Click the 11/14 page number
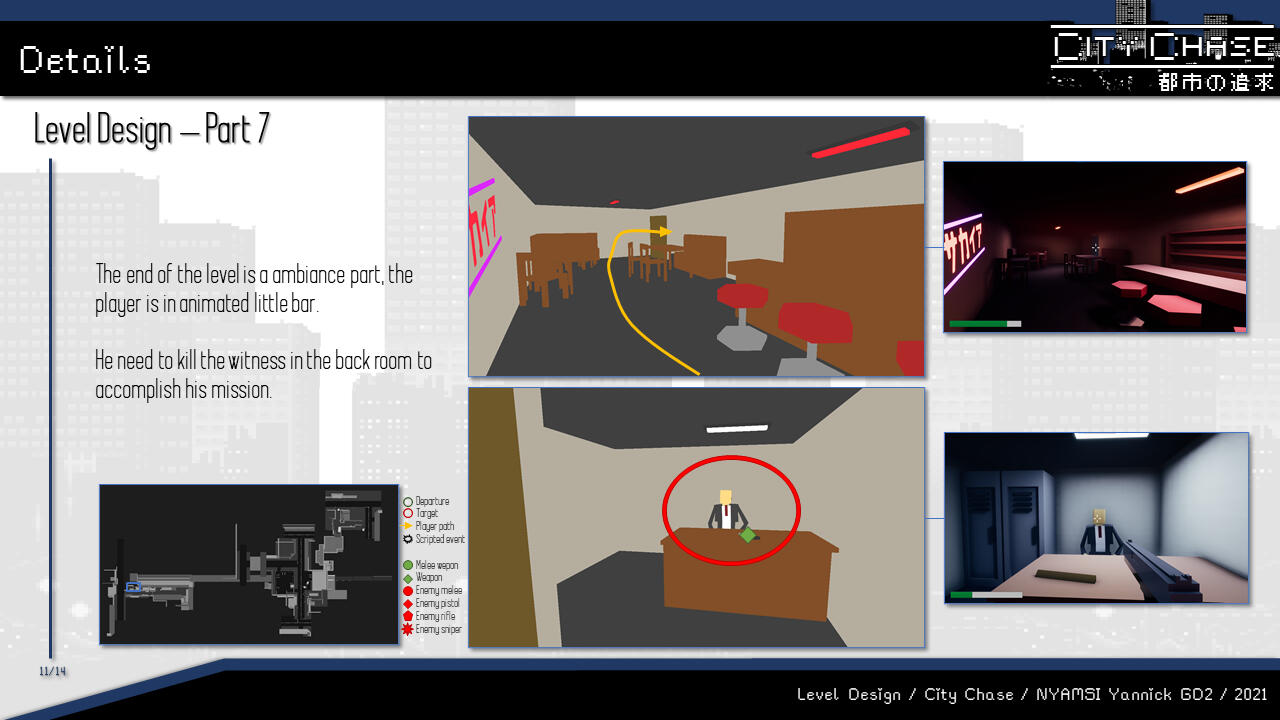This screenshot has height=720, width=1280. (x=52, y=671)
